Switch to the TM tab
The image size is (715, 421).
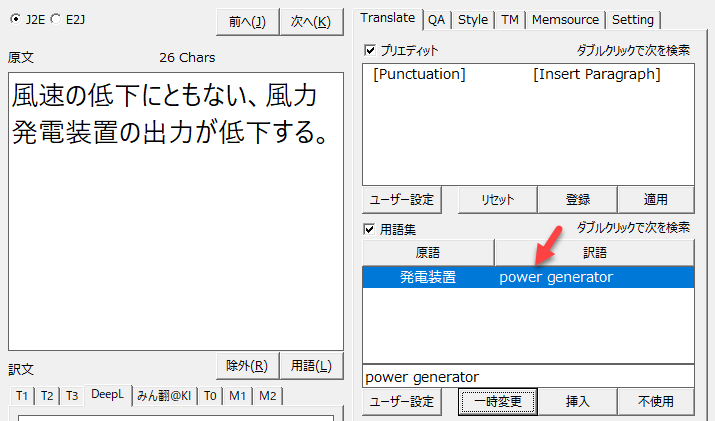(510, 19)
